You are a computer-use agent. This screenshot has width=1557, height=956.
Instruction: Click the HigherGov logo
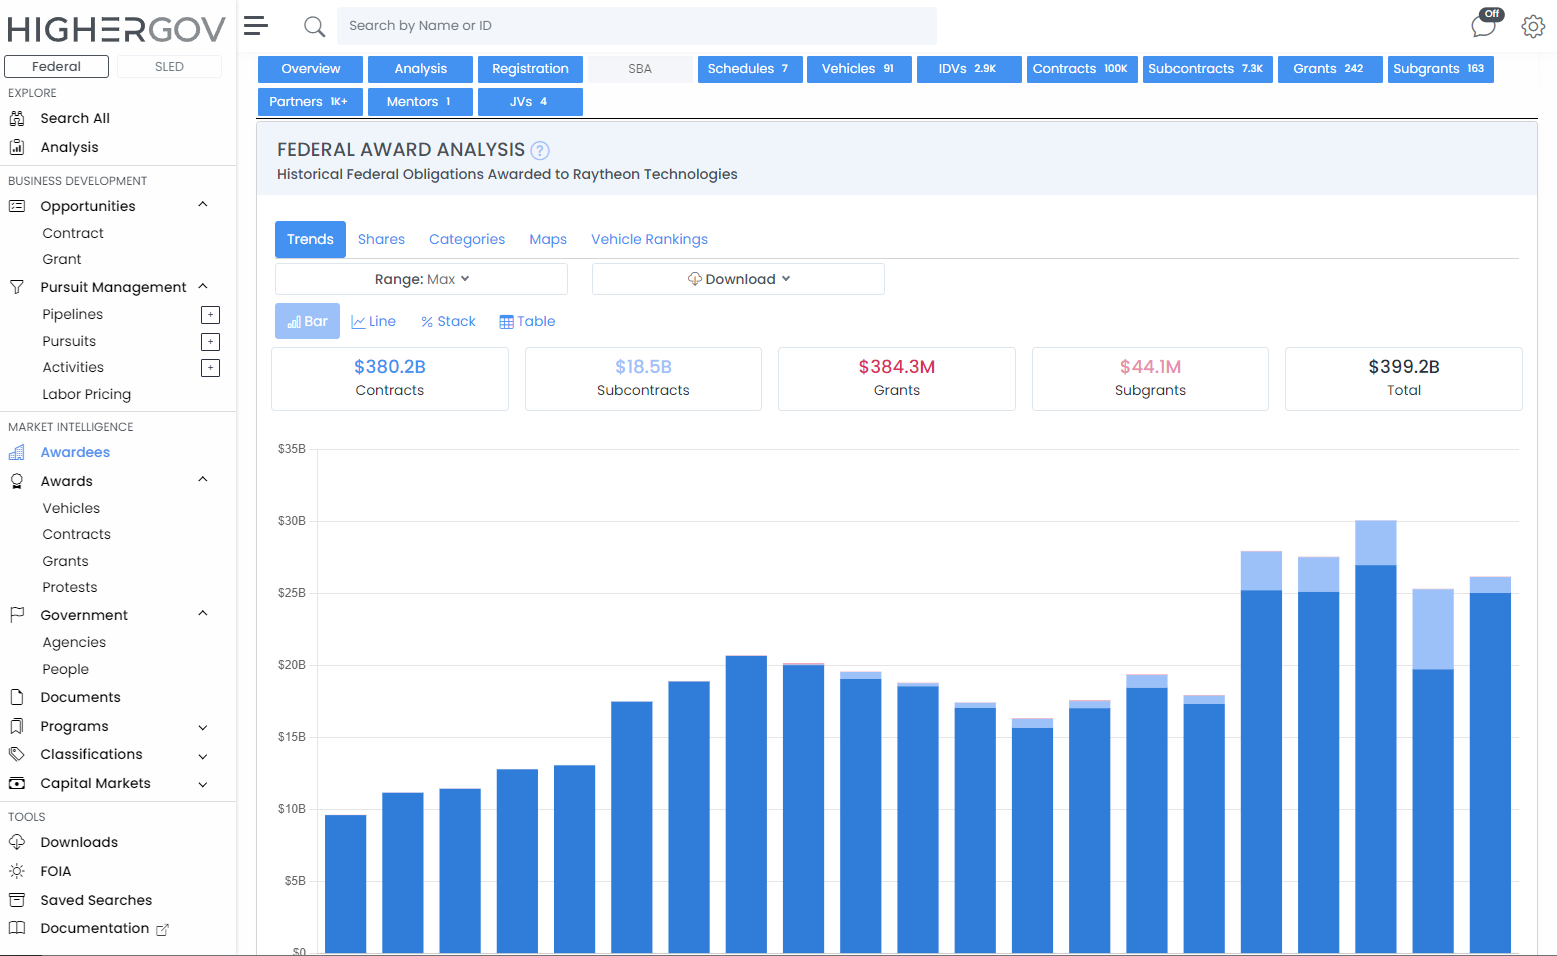(x=116, y=29)
